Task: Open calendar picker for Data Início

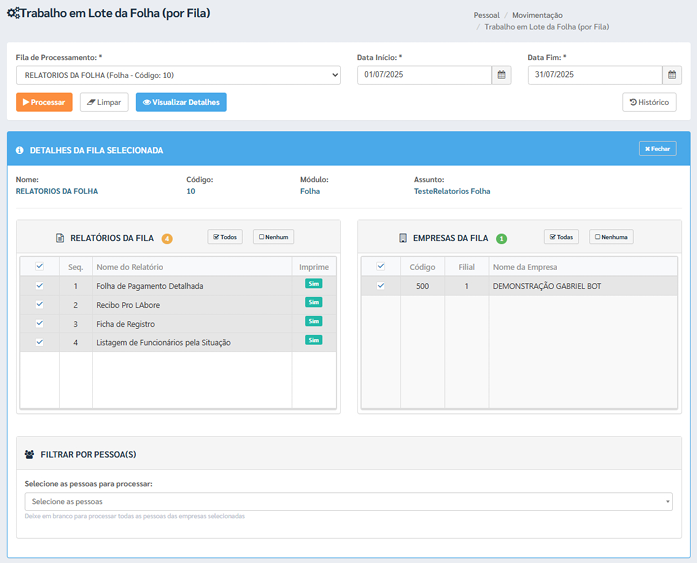Action: tap(502, 75)
